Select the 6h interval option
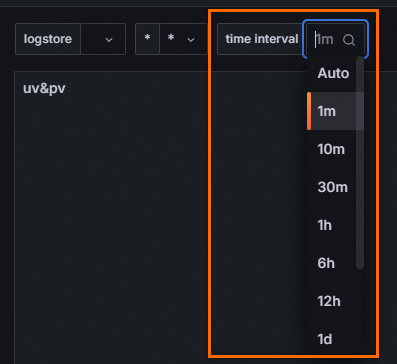 tap(335, 263)
